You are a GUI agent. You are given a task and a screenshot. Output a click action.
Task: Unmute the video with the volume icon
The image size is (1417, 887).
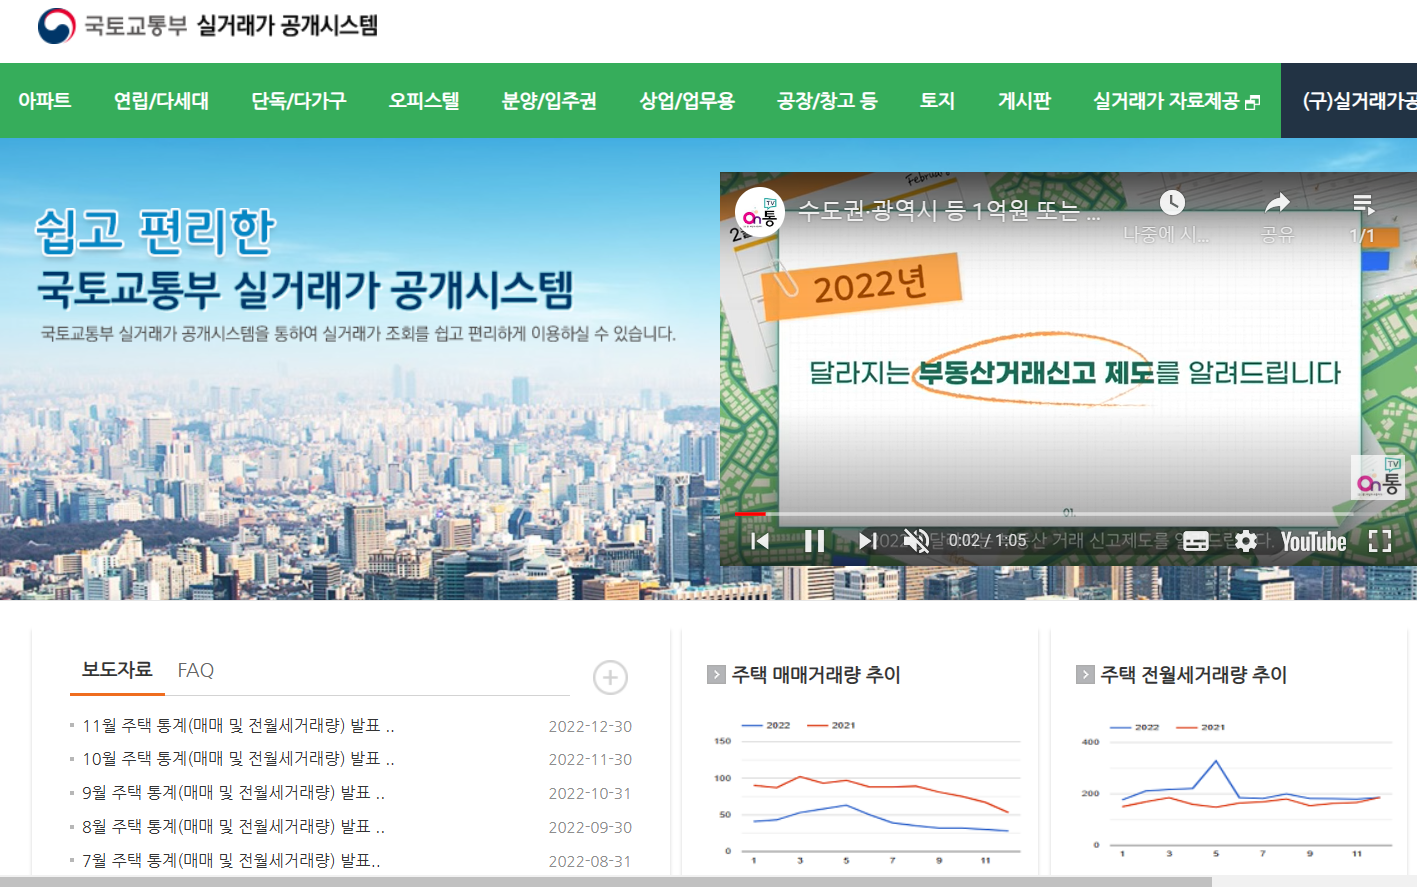[x=915, y=540]
